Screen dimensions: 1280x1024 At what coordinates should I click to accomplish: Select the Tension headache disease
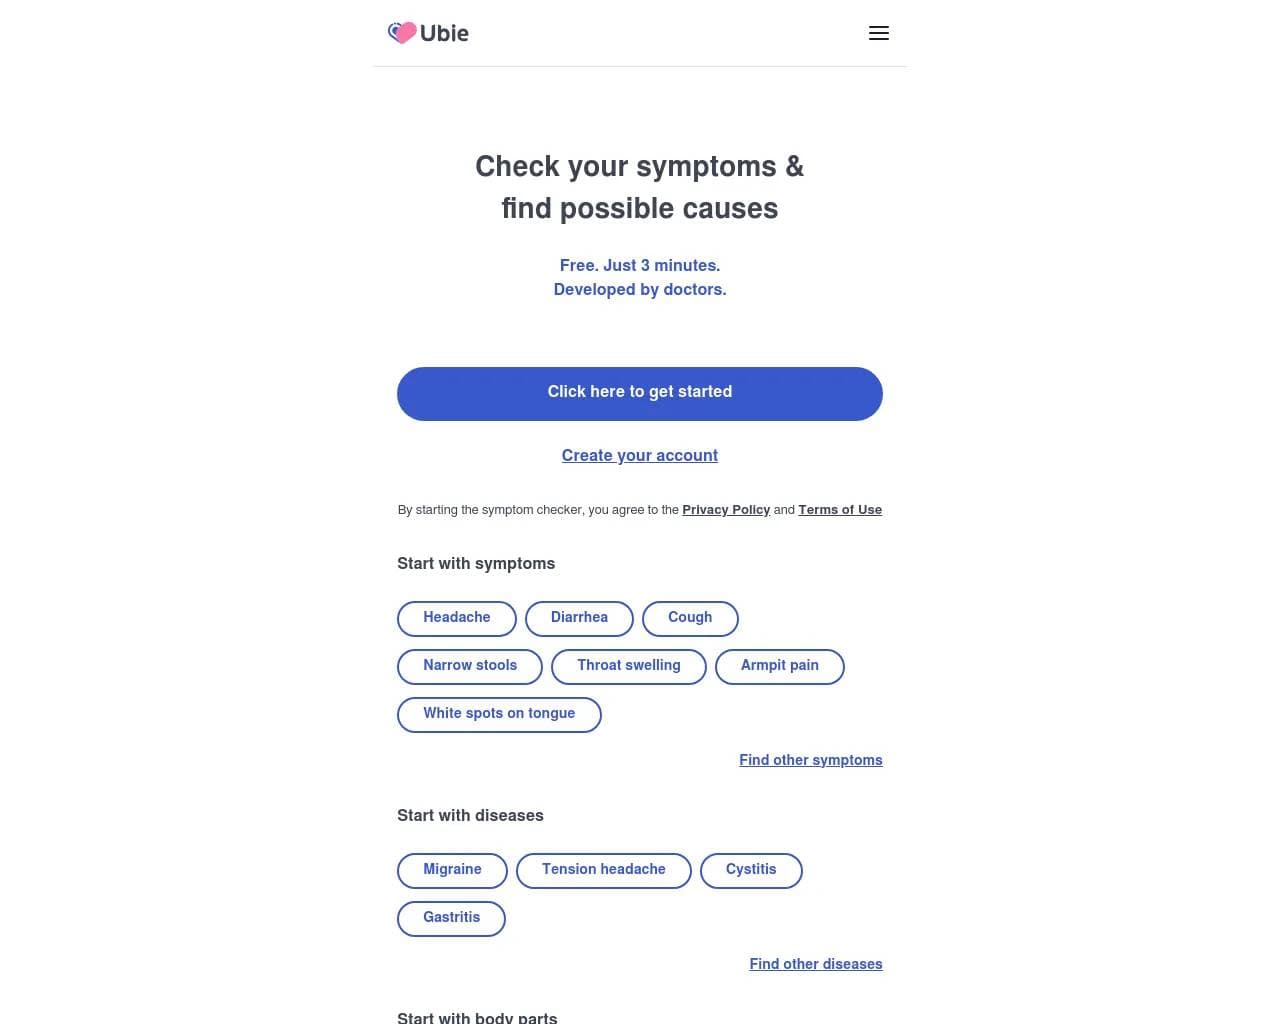(603, 870)
